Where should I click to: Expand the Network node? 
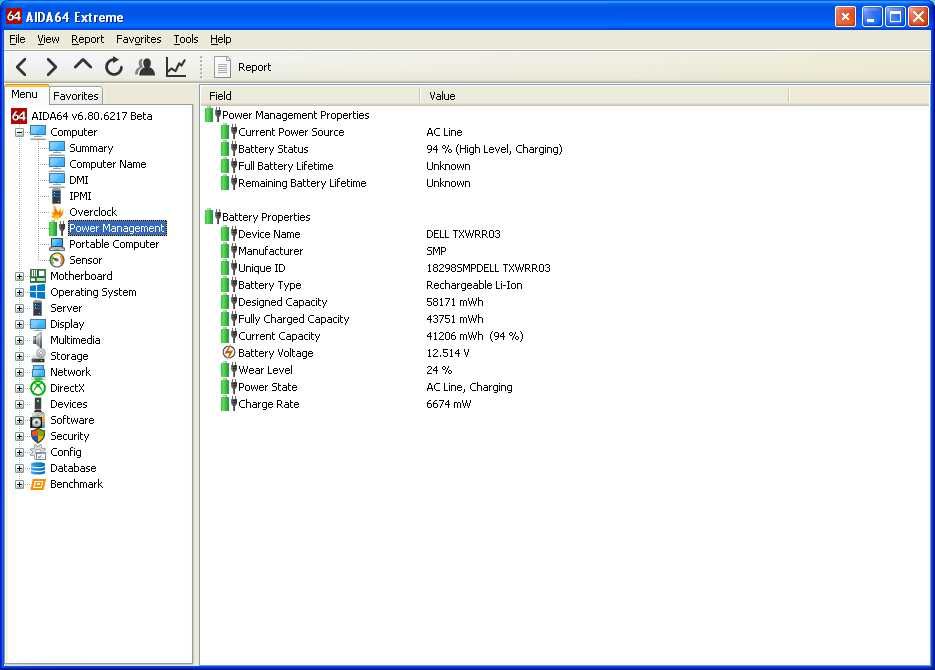[20, 372]
